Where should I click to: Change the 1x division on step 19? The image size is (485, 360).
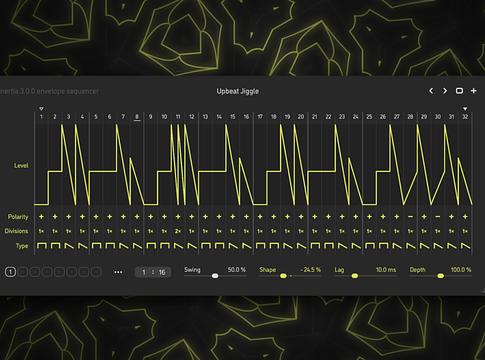click(287, 231)
